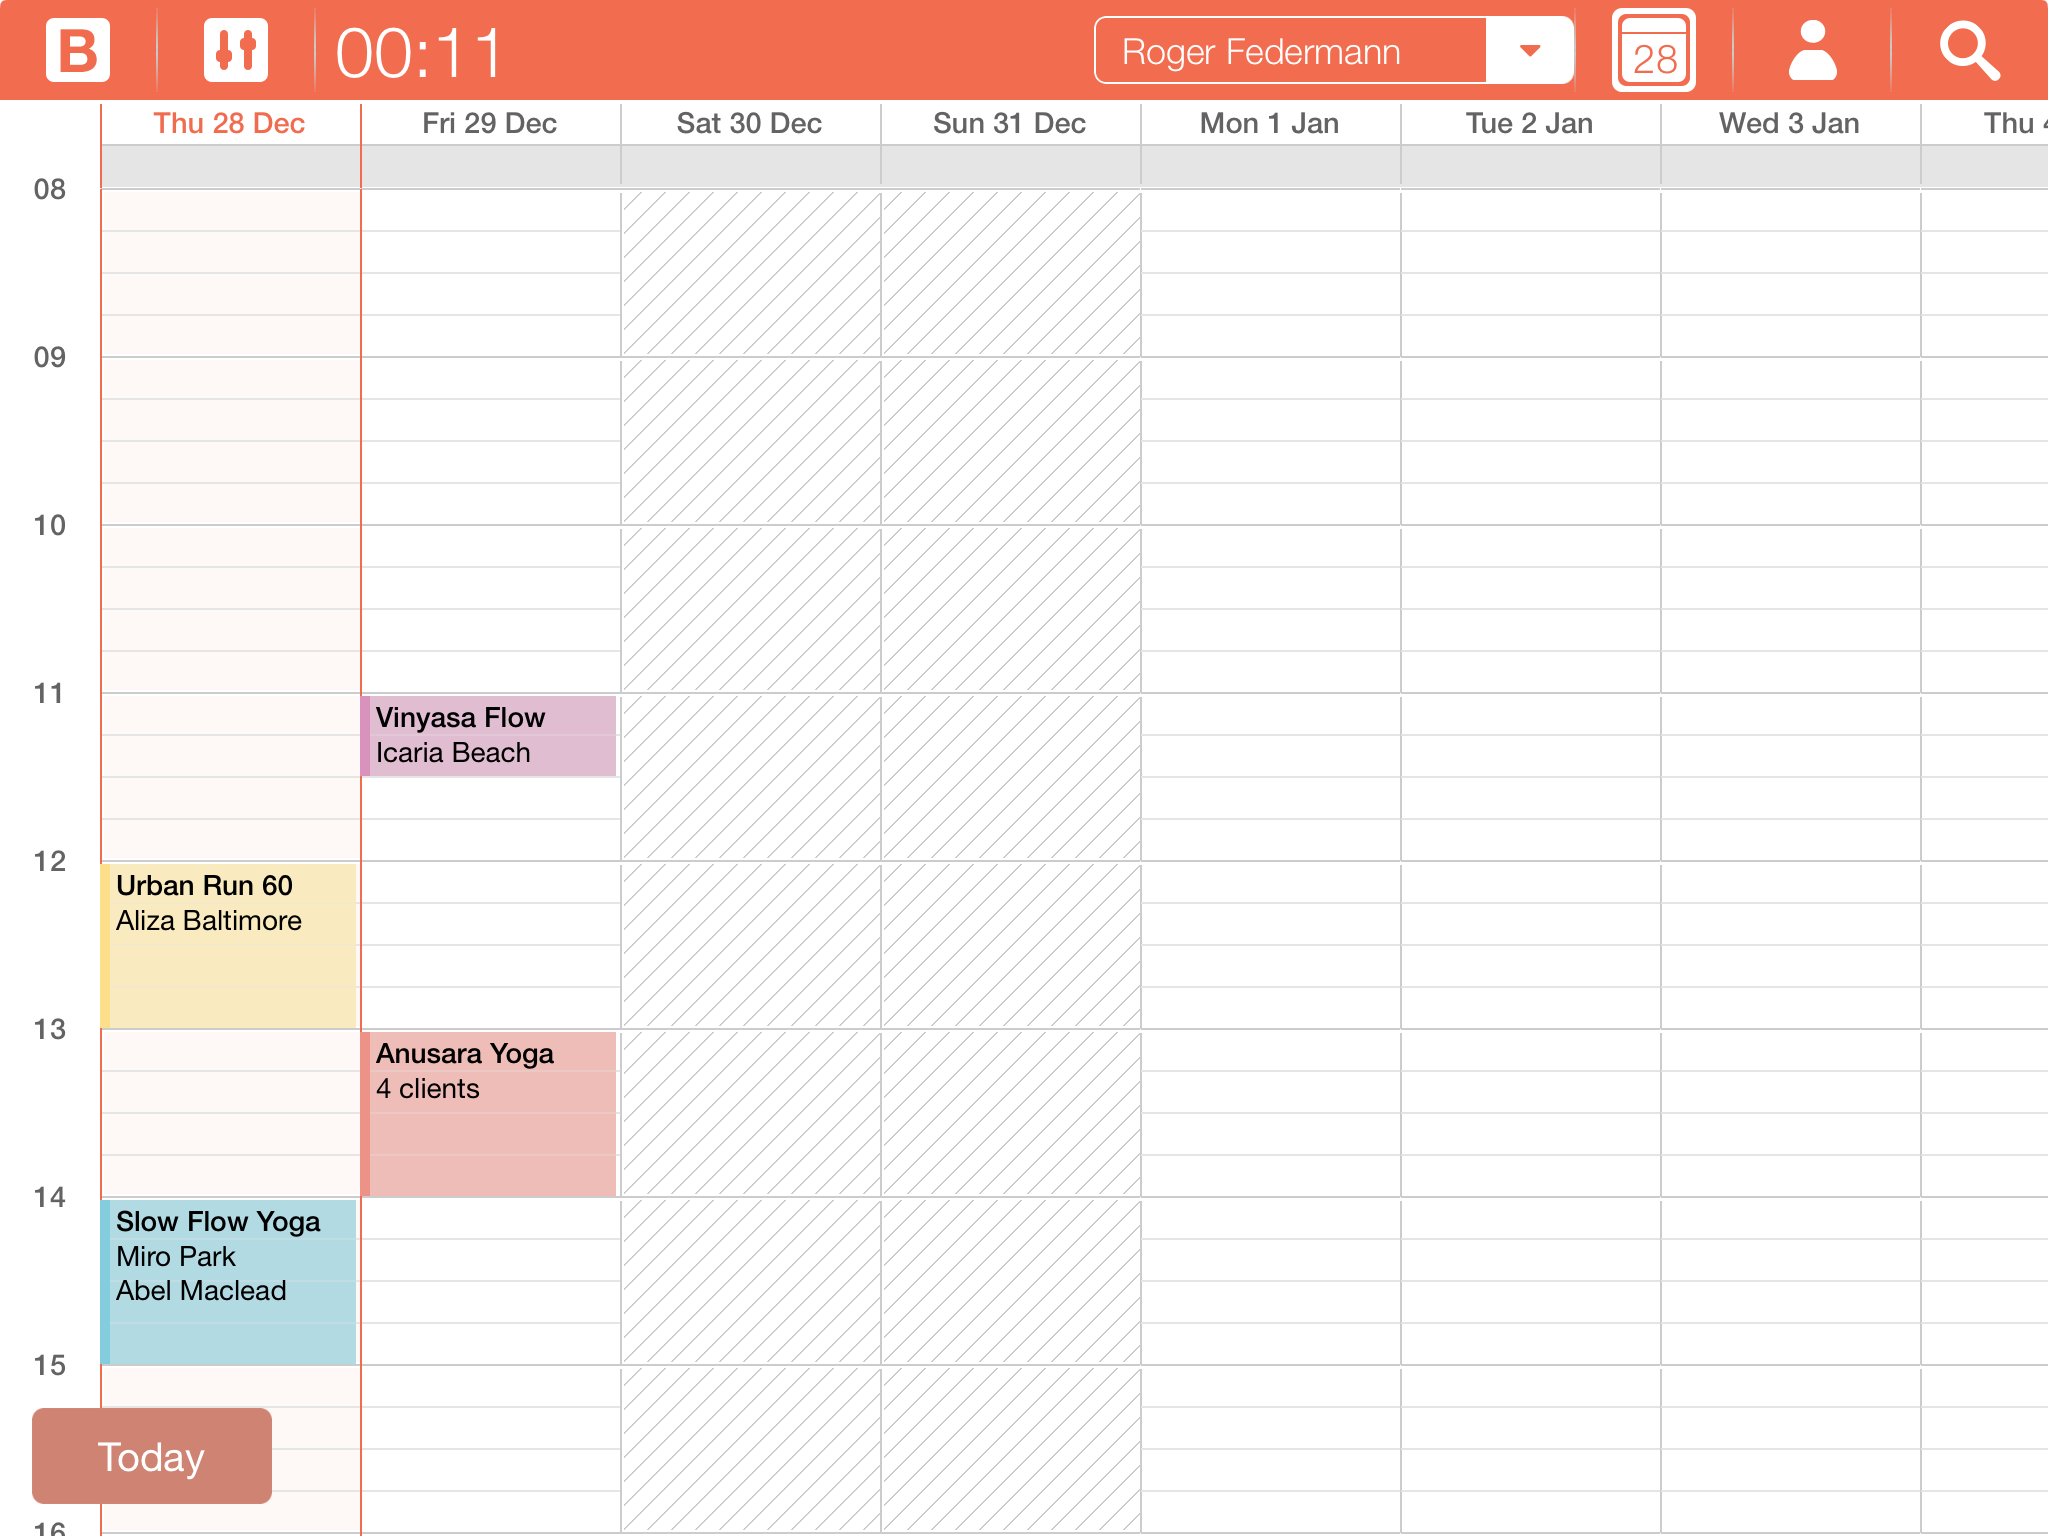Open the Slow Flow Yoga class

click(230, 1281)
